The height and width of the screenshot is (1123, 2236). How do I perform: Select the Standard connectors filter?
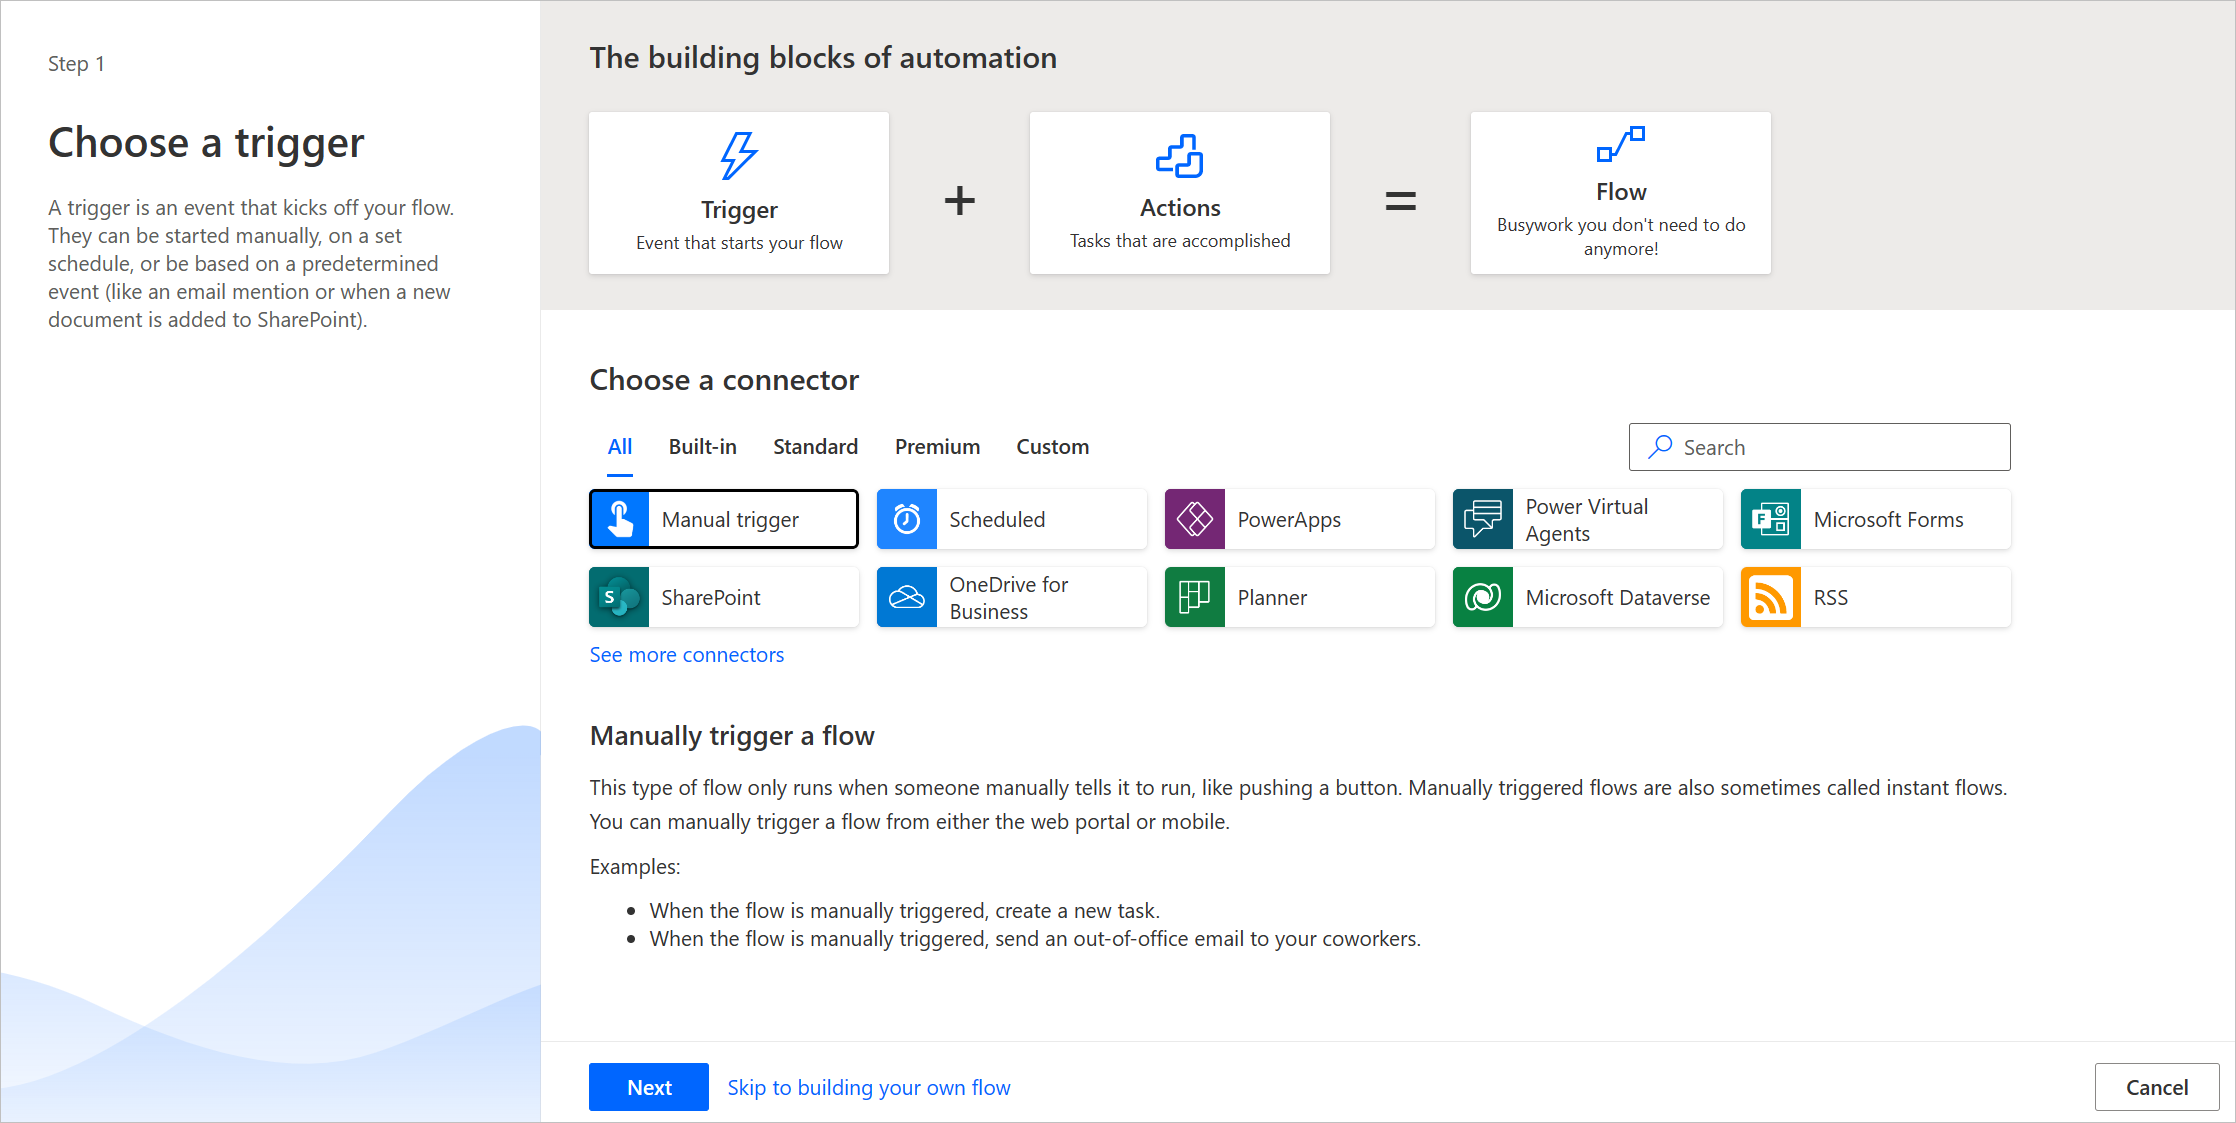(816, 445)
